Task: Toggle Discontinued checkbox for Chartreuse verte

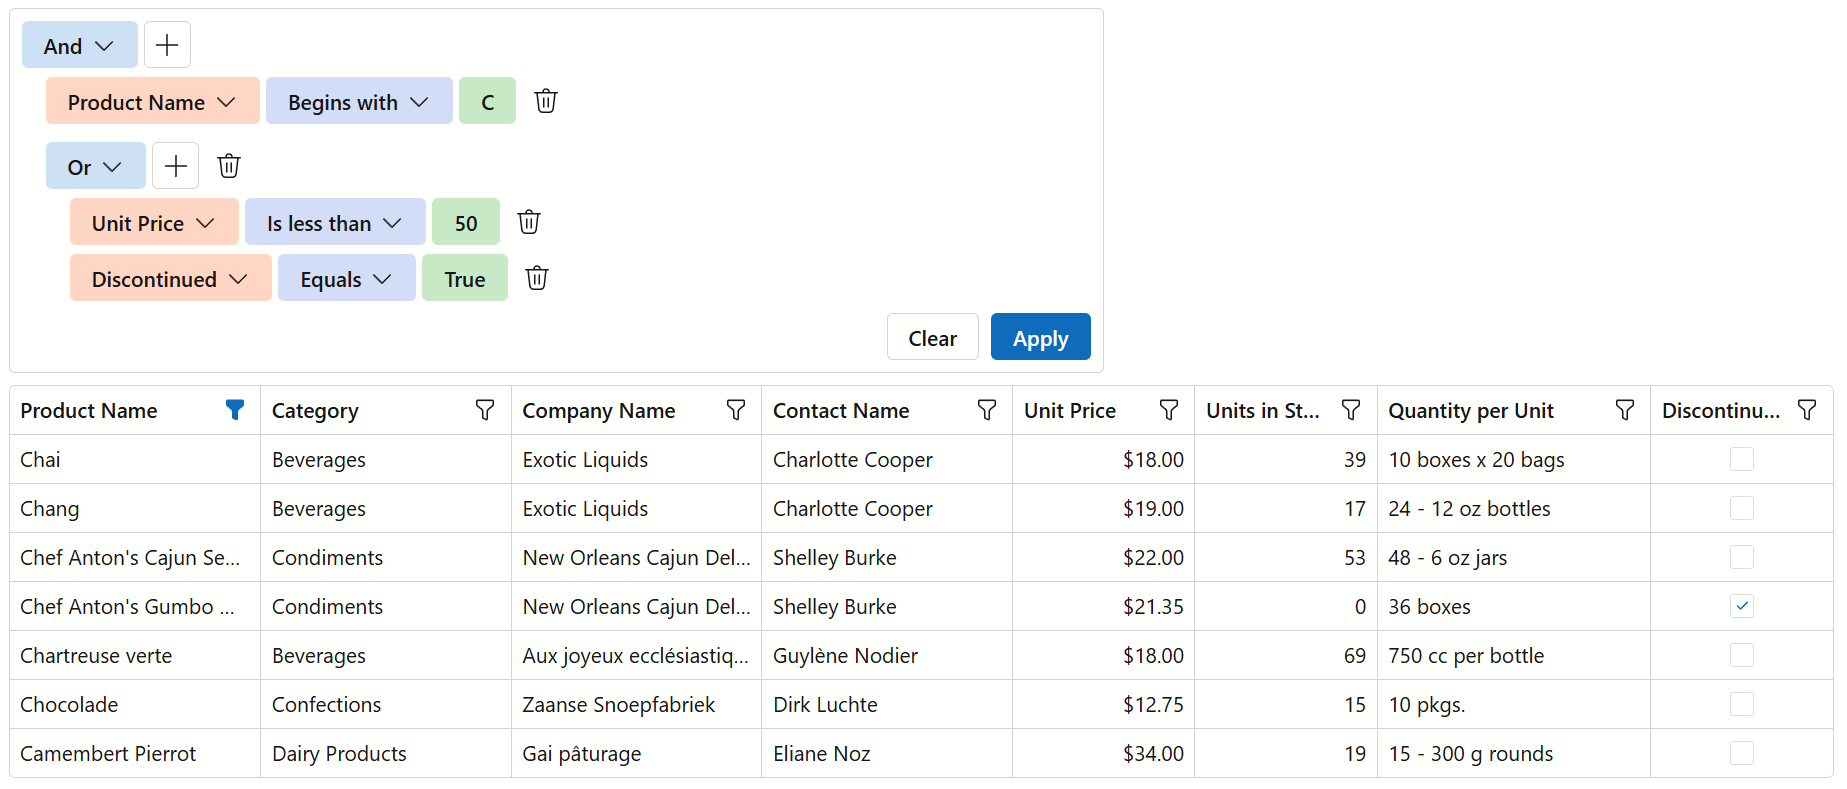Action: 1742,655
